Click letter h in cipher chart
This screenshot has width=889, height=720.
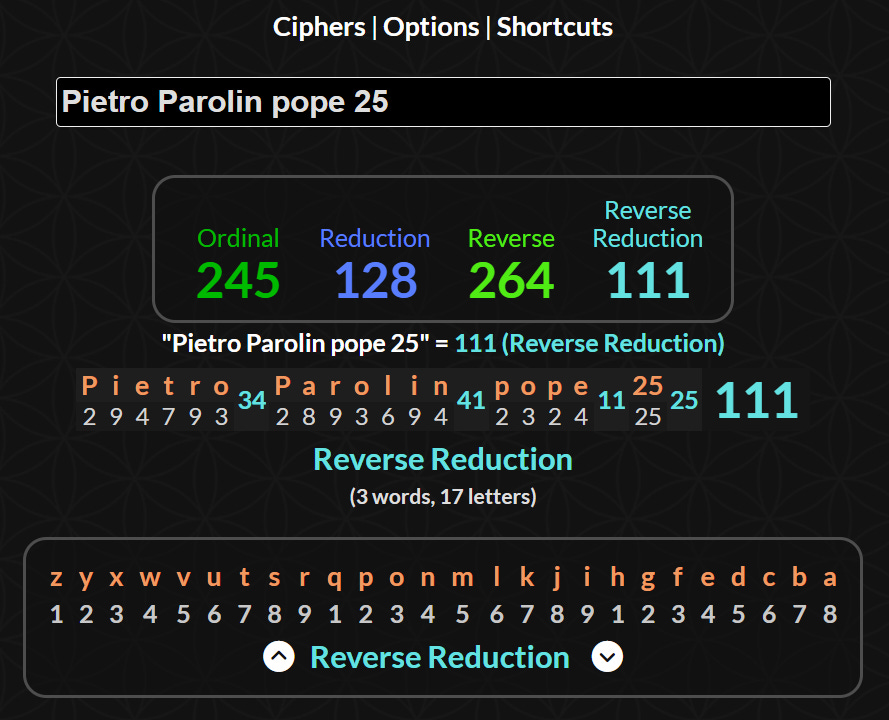pos(617,577)
